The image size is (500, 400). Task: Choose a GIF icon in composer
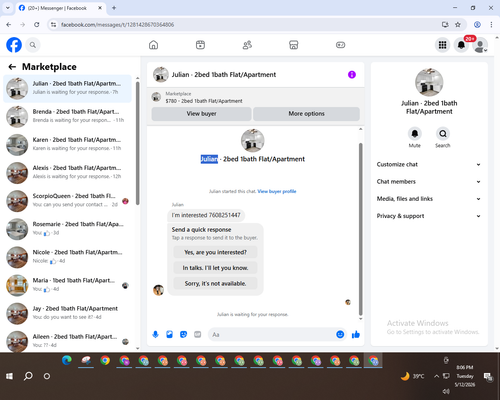[x=198, y=334]
